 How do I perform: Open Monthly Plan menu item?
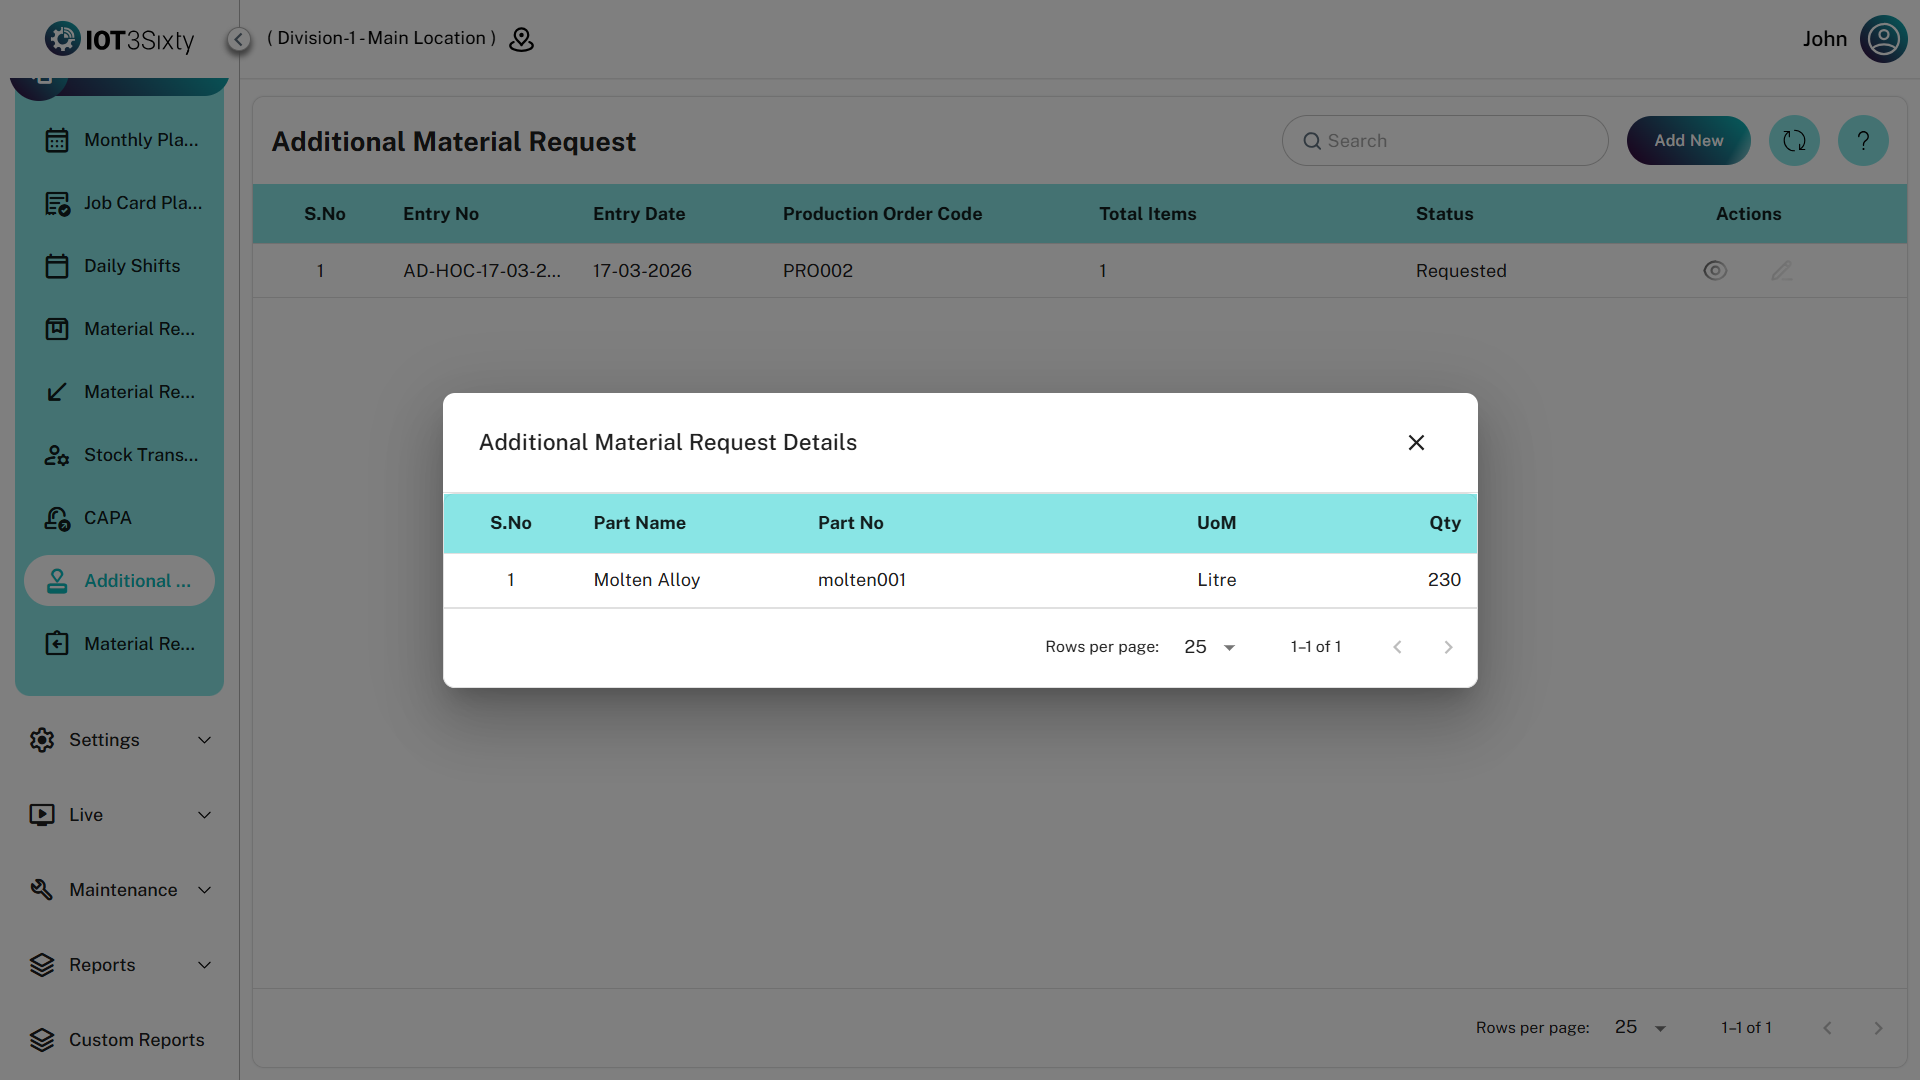pos(140,140)
